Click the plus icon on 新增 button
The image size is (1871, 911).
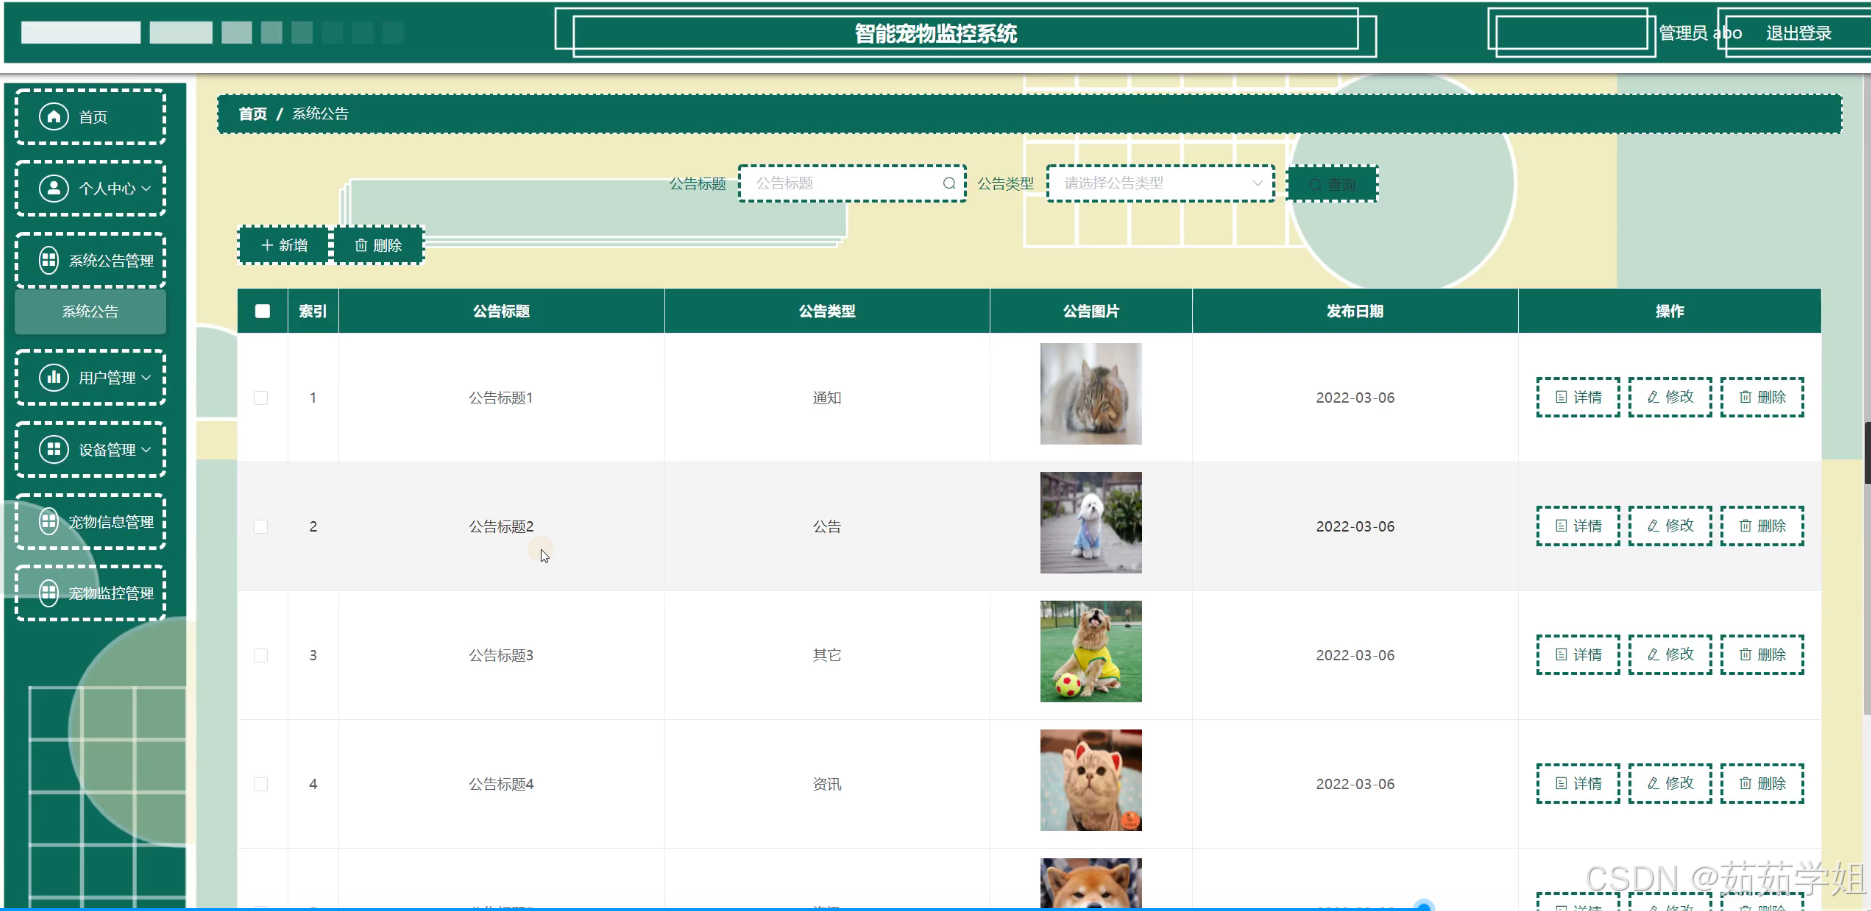267,245
